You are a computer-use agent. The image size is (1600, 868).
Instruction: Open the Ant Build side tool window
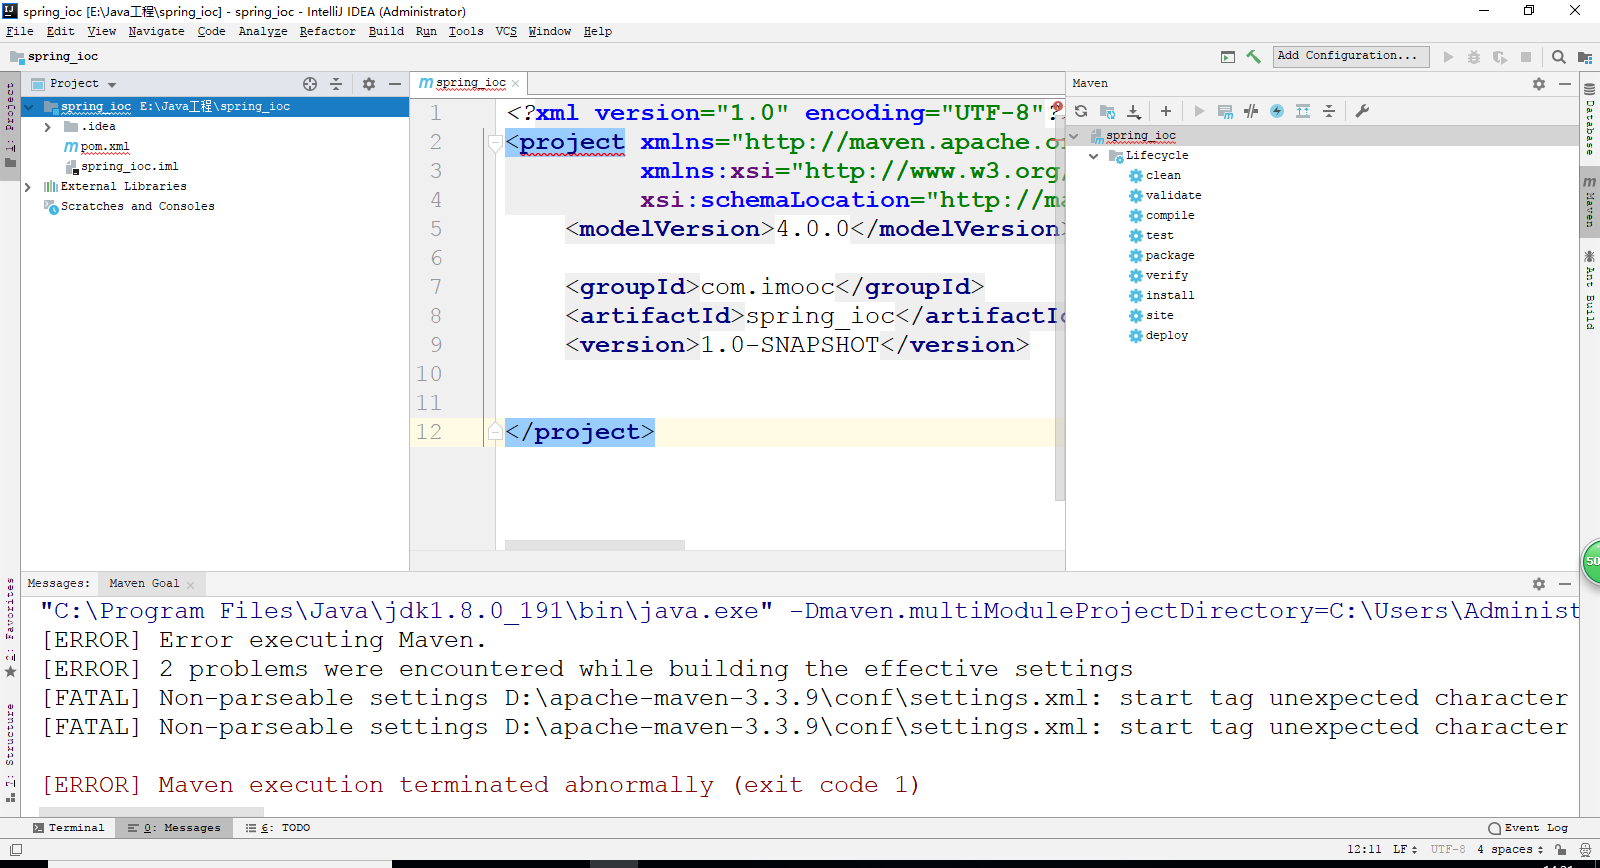1589,291
